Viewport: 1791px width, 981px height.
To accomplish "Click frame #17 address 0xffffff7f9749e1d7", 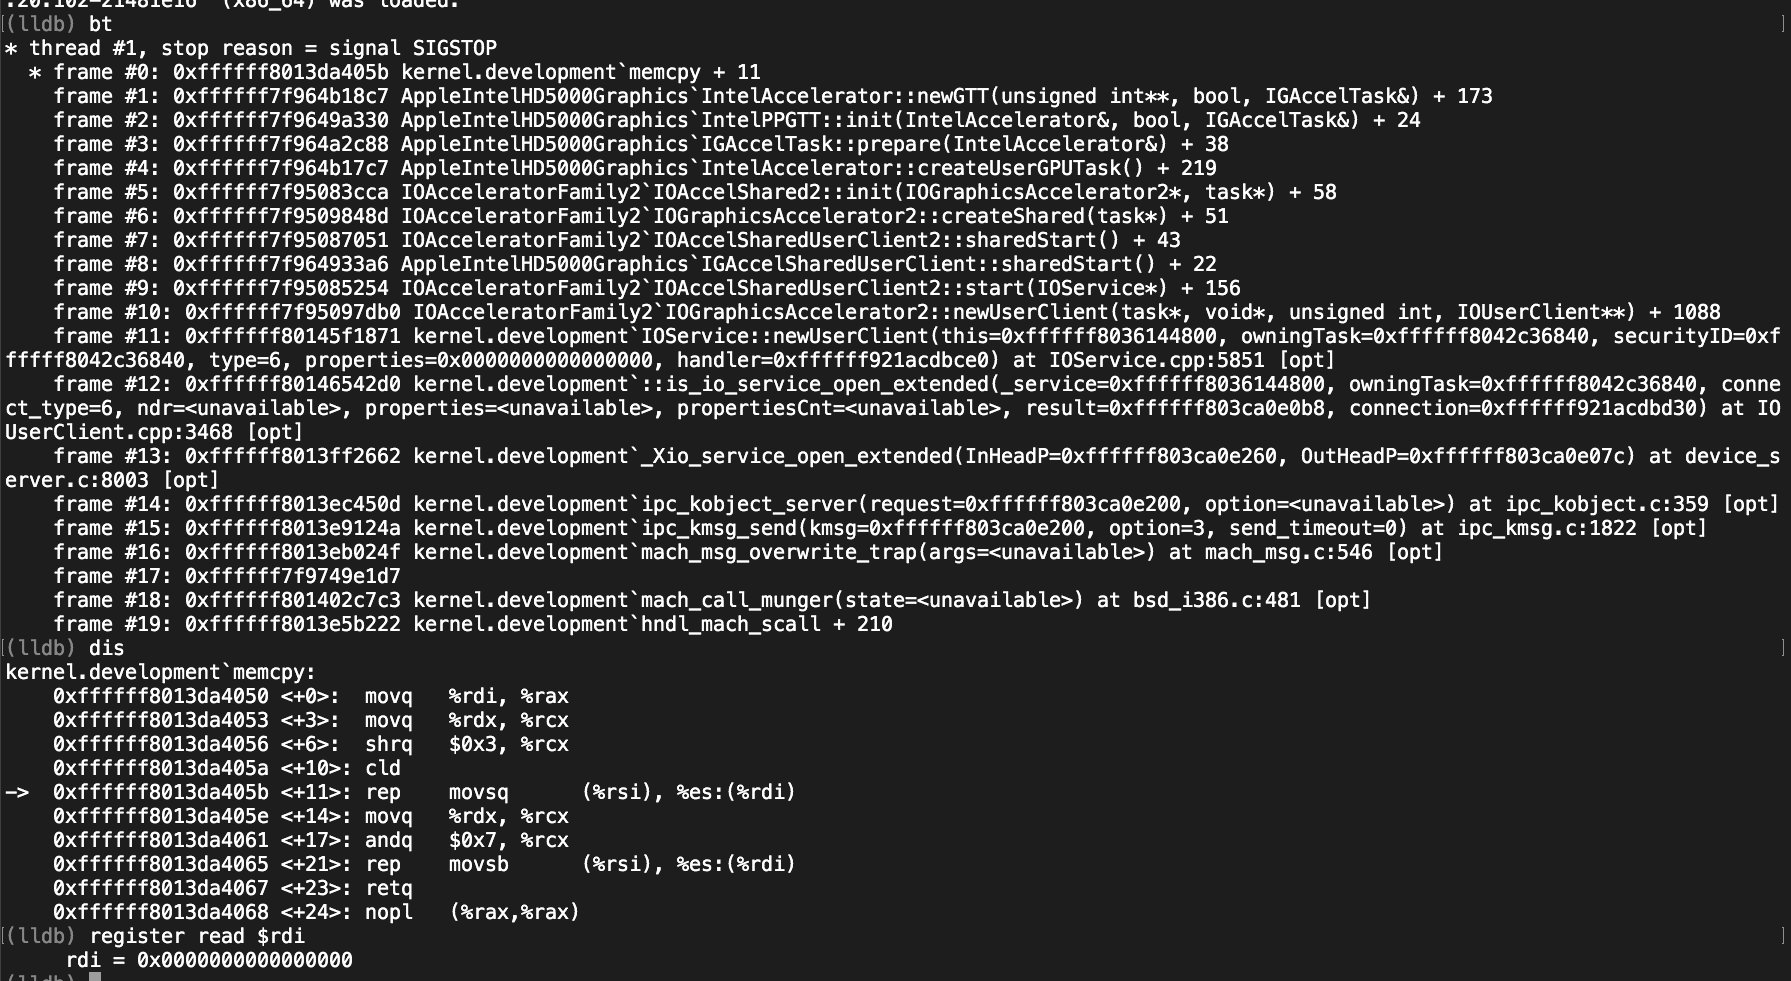I will (x=293, y=576).
